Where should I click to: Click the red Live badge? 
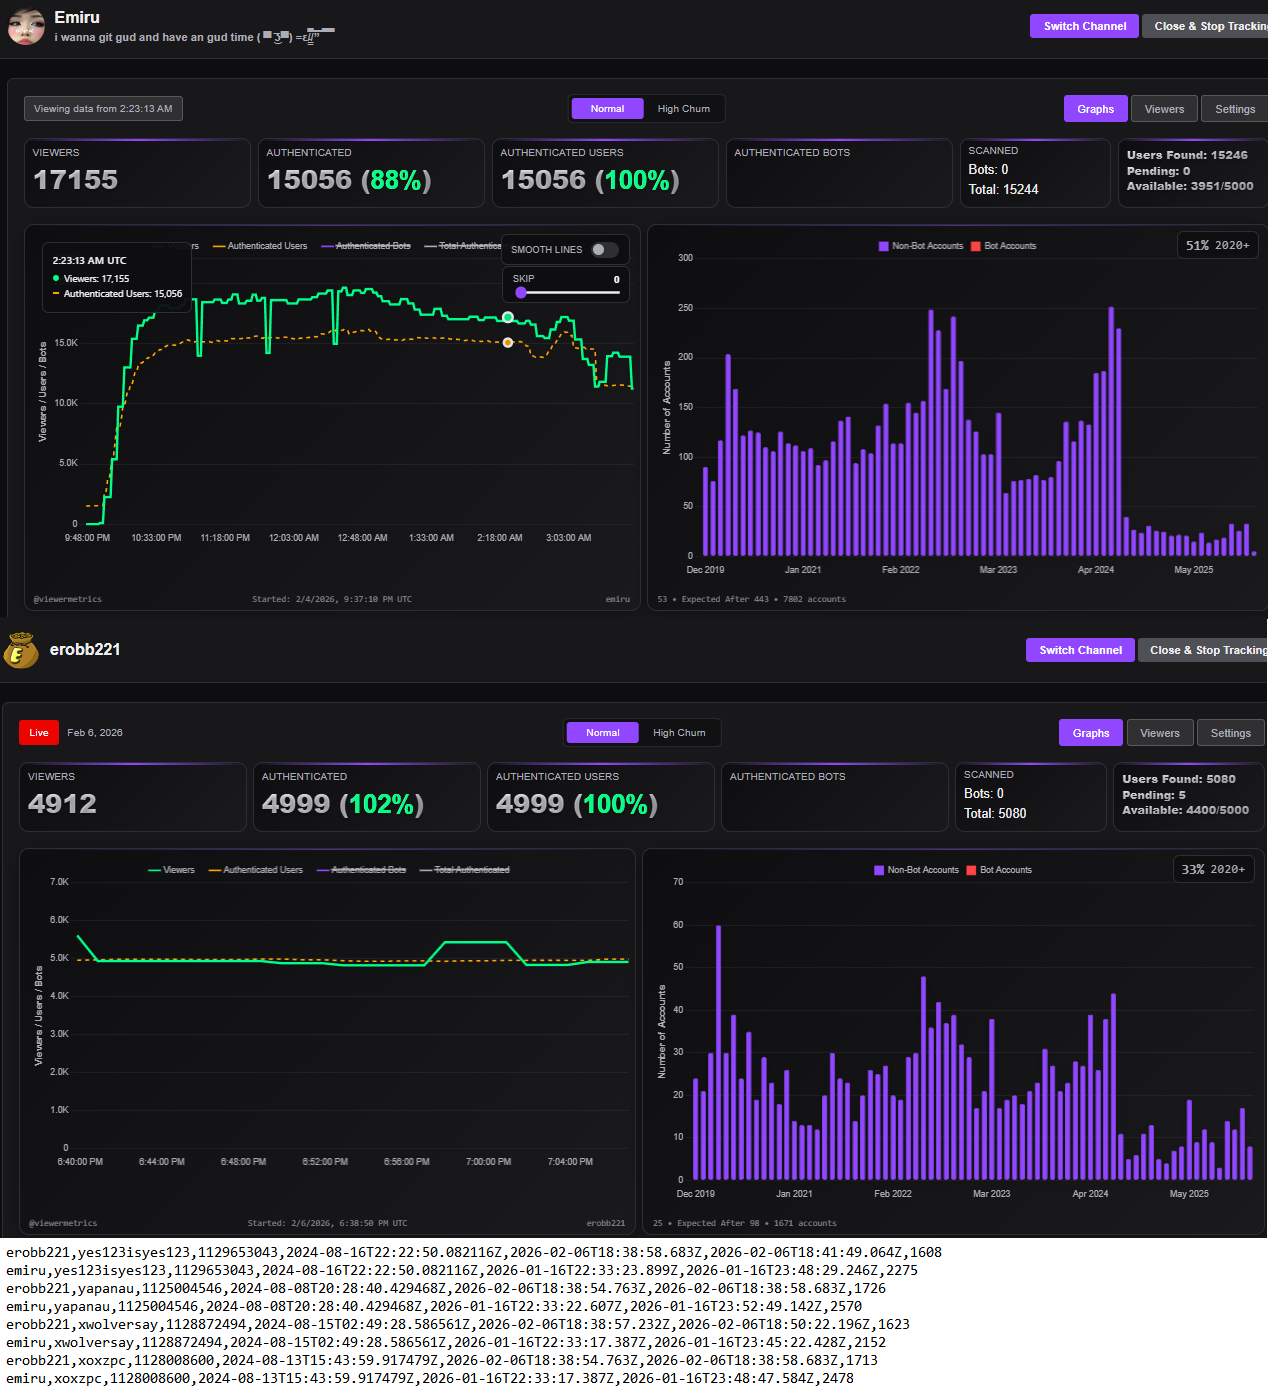point(39,733)
